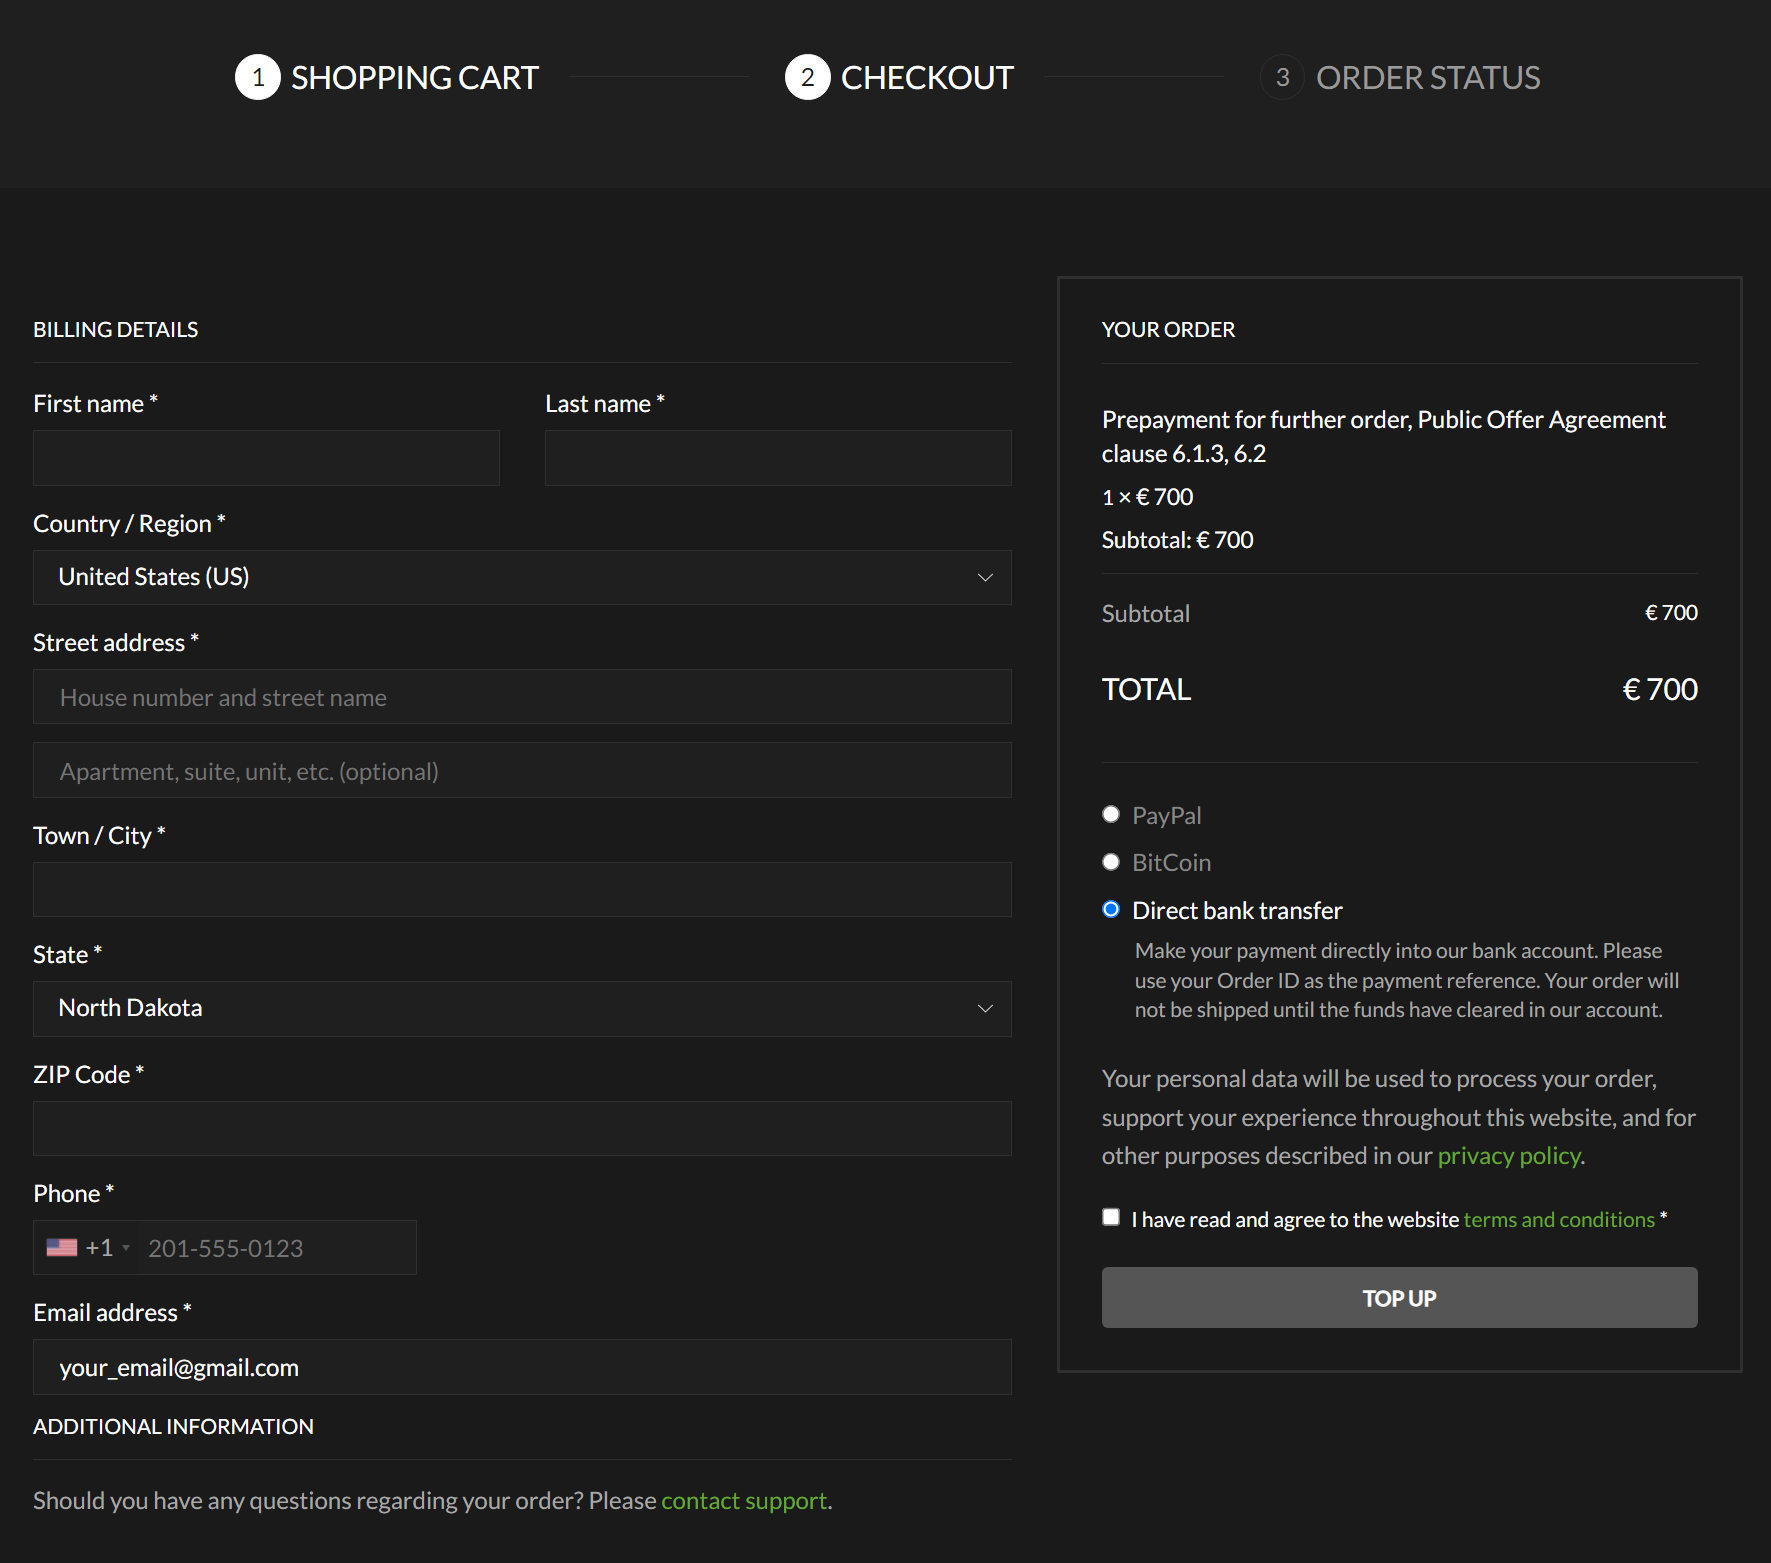Open the terms and conditions link
Viewport: 1771px width, 1563px height.
tap(1558, 1220)
